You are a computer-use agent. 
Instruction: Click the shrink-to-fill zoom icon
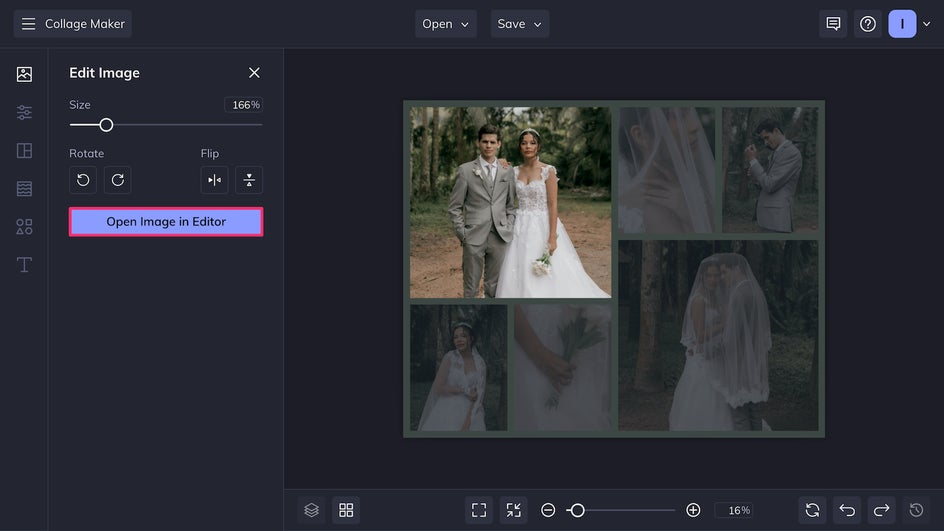pyautogui.click(x=514, y=510)
